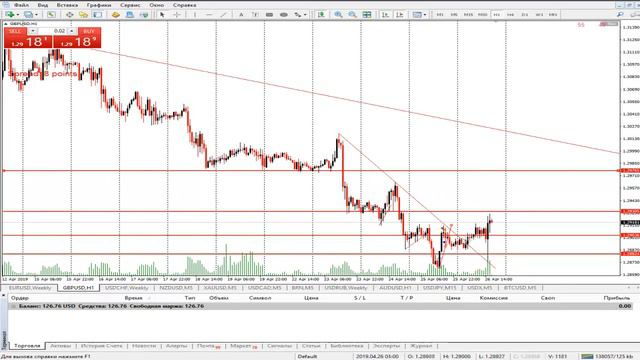This screenshot has height=360, width=640.
Task: Open the New Chart dropdown arrow
Action: click(x=17, y=15)
